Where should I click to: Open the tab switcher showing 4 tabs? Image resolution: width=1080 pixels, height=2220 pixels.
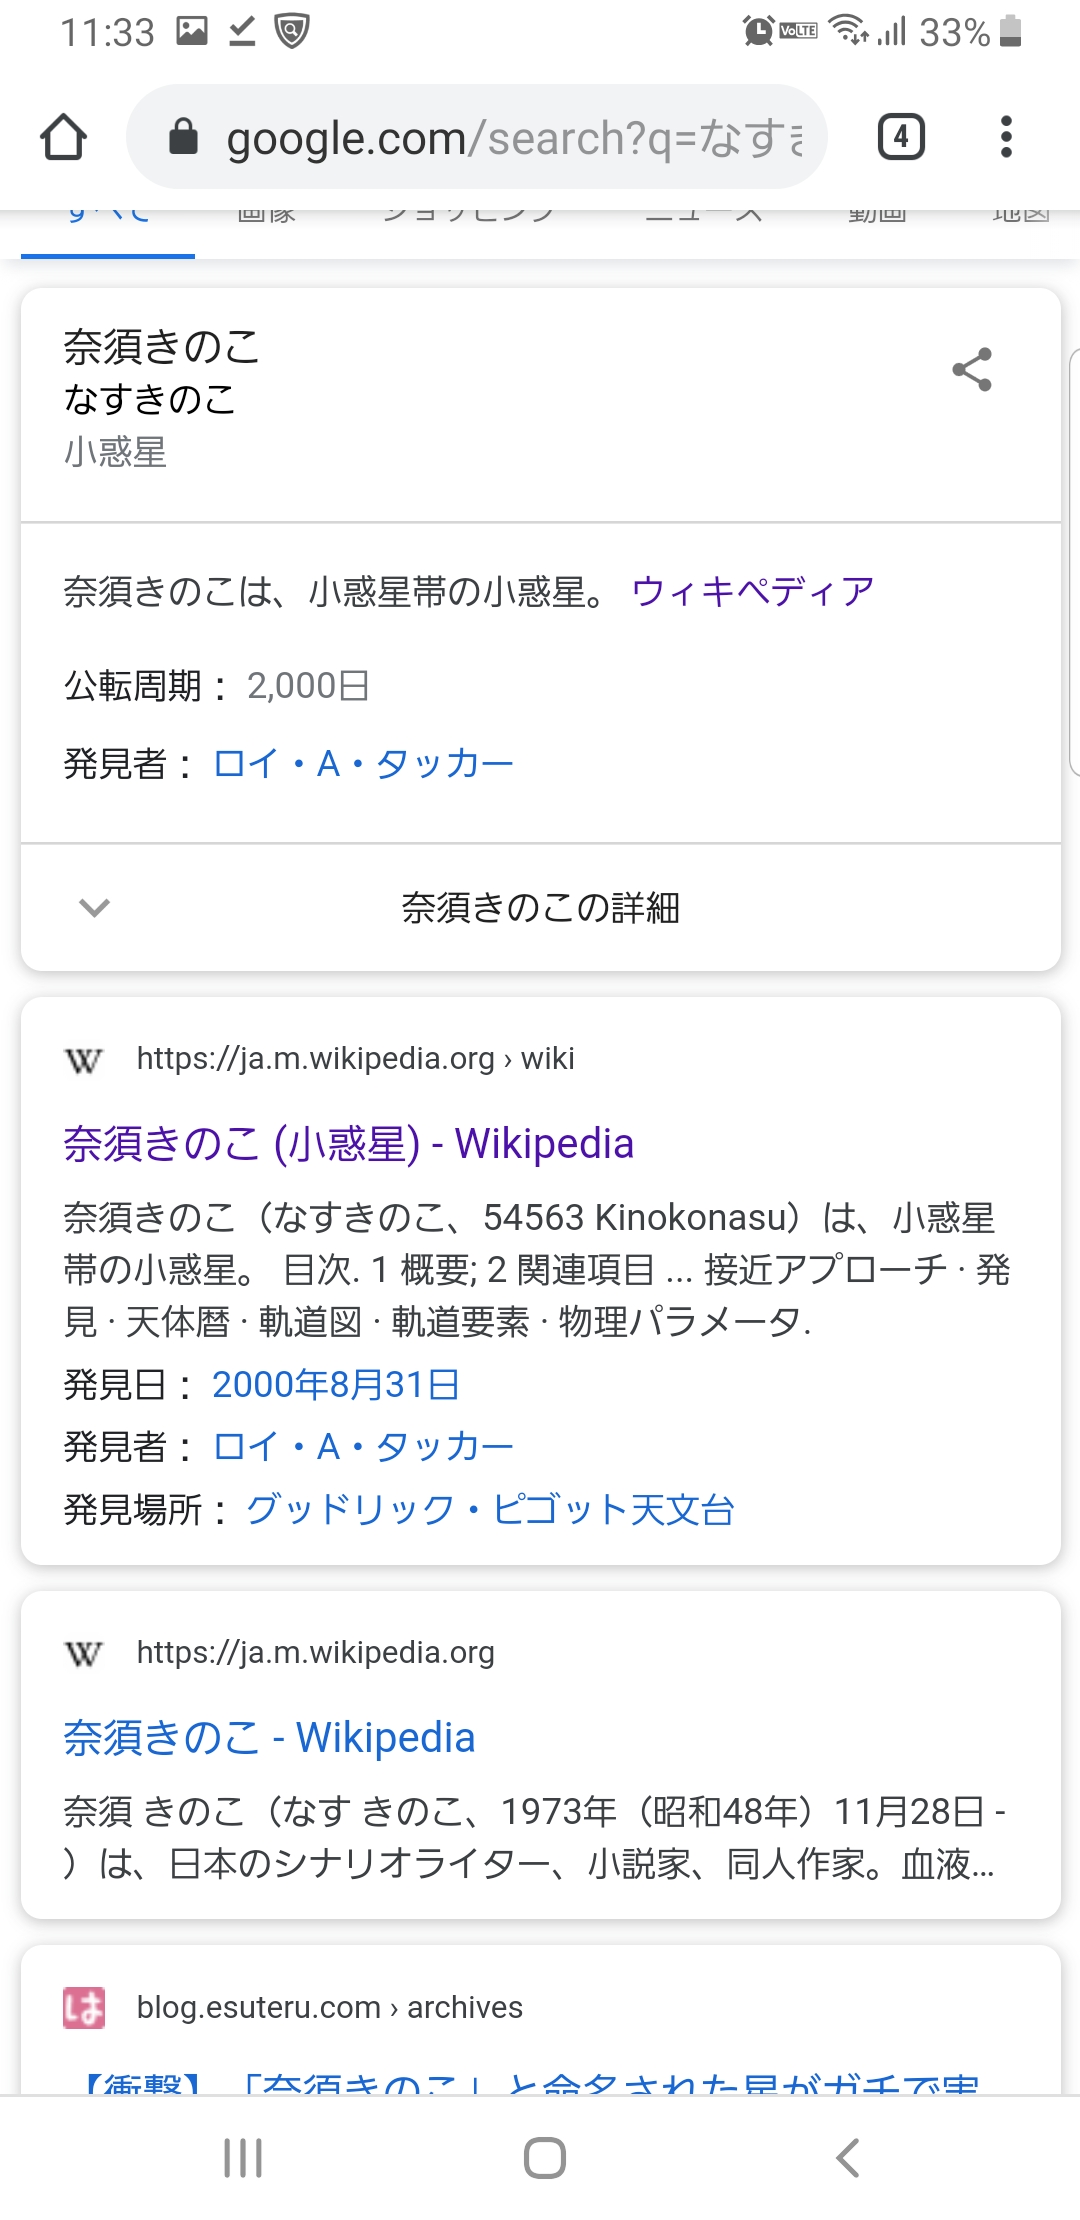900,137
